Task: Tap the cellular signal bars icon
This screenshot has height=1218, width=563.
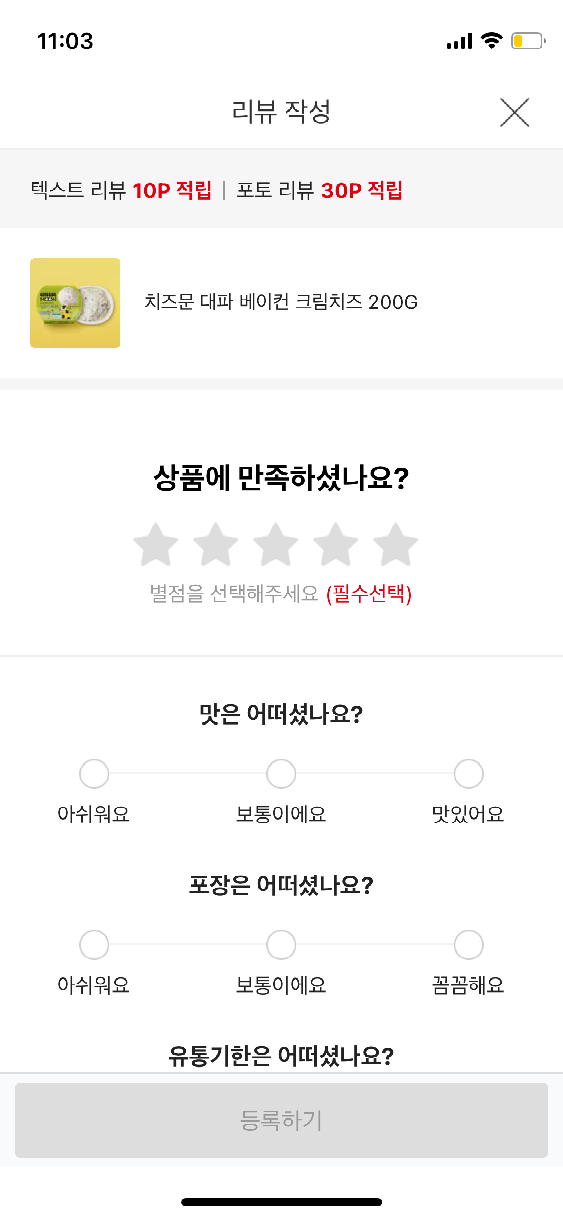Action: [x=459, y=41]
